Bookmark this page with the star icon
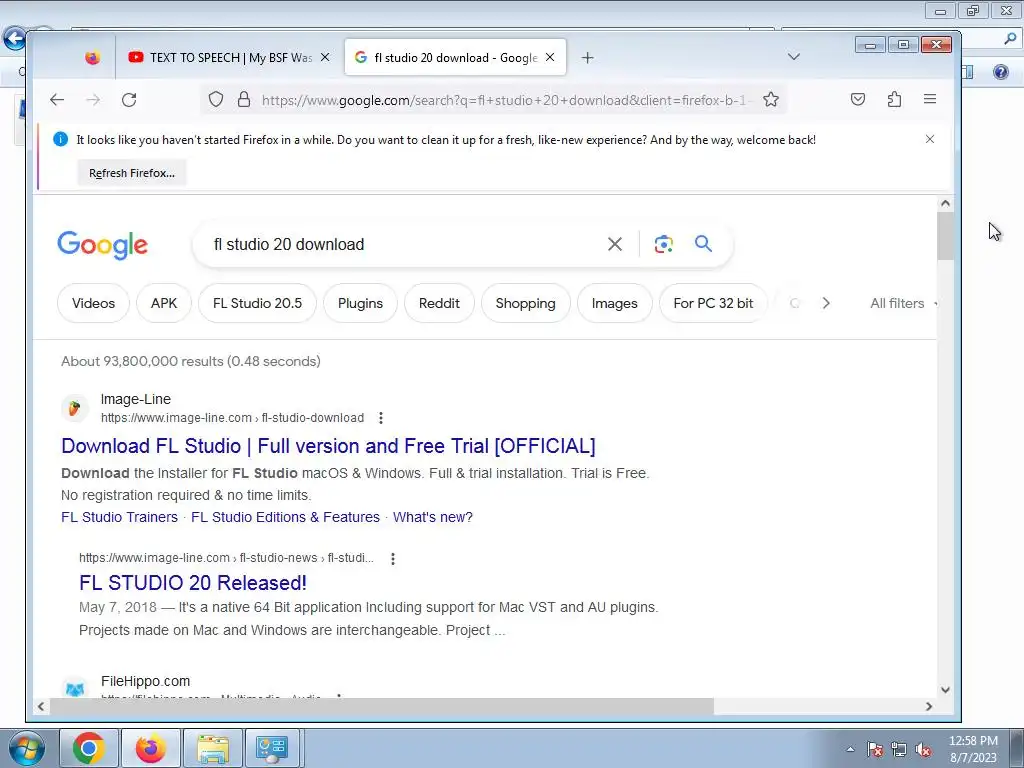The height and width of the screenshot is (768, 1024). [771, 99]
